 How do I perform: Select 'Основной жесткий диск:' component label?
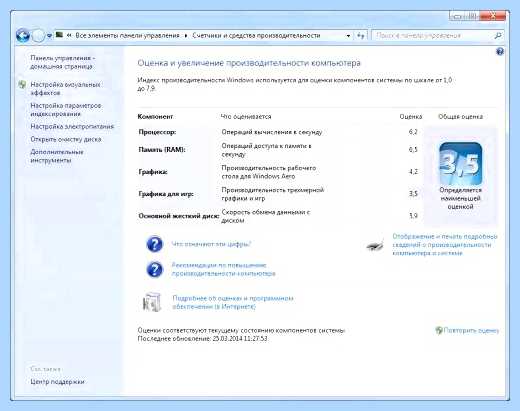(178, 216)
